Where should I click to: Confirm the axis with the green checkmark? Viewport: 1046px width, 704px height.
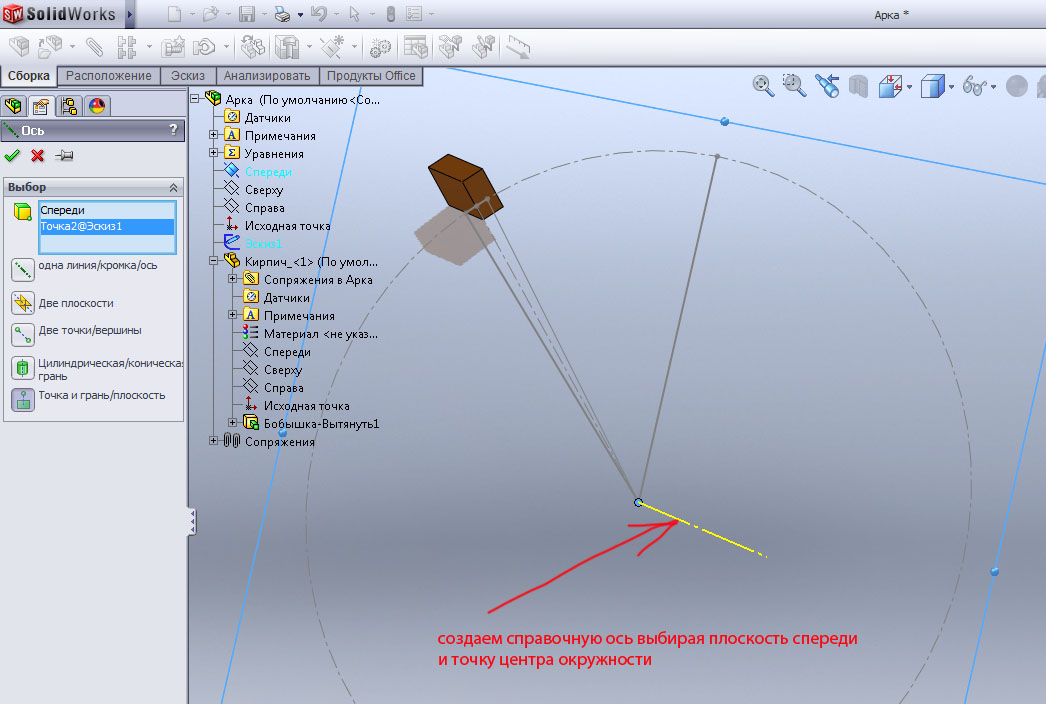[12, 155]
